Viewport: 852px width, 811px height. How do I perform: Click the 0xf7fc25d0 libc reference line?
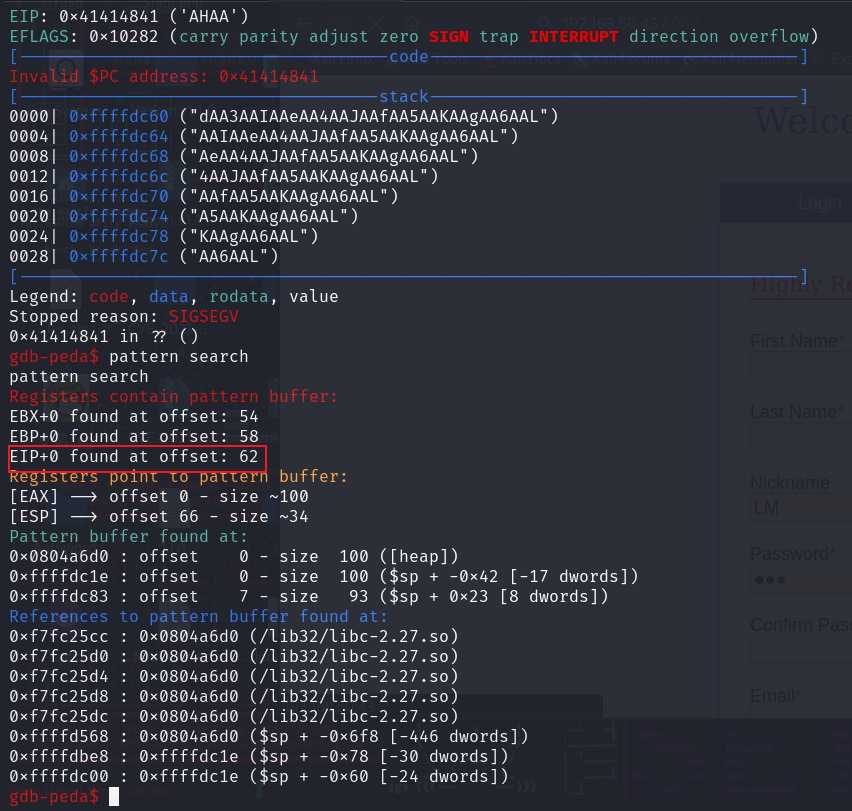[234, 657]
